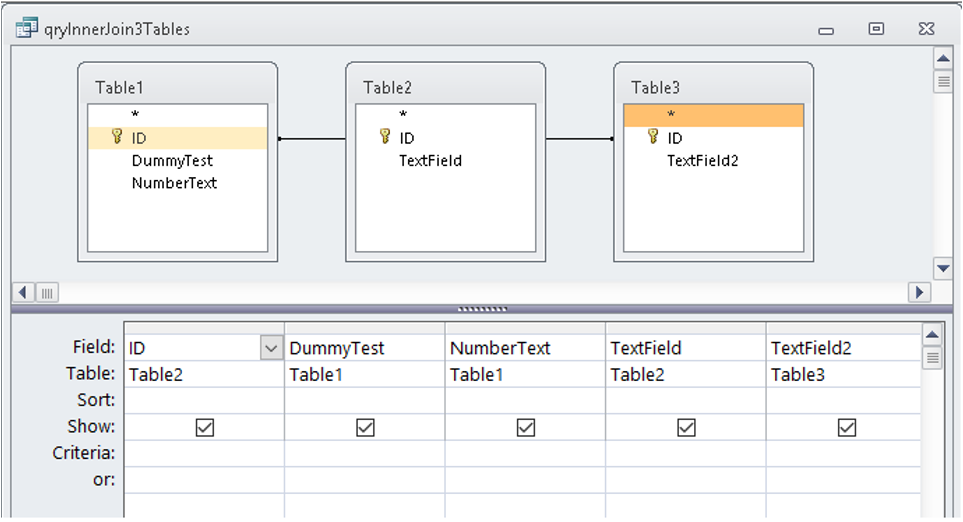Click the or cell for DummyTest column

point(365,480)
